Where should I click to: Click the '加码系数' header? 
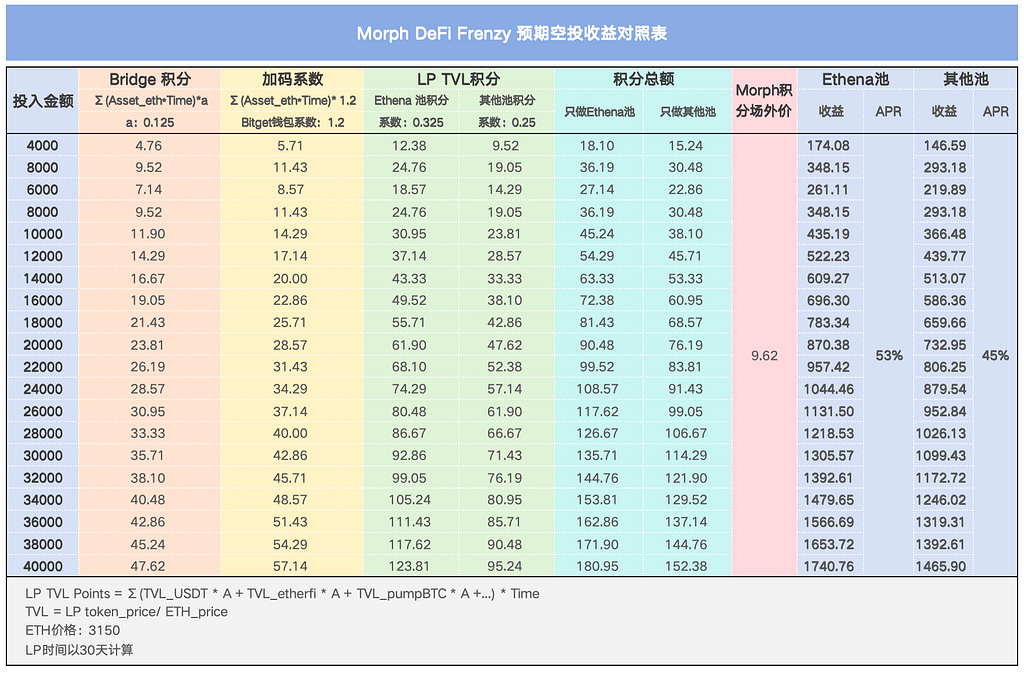[293, 79]
